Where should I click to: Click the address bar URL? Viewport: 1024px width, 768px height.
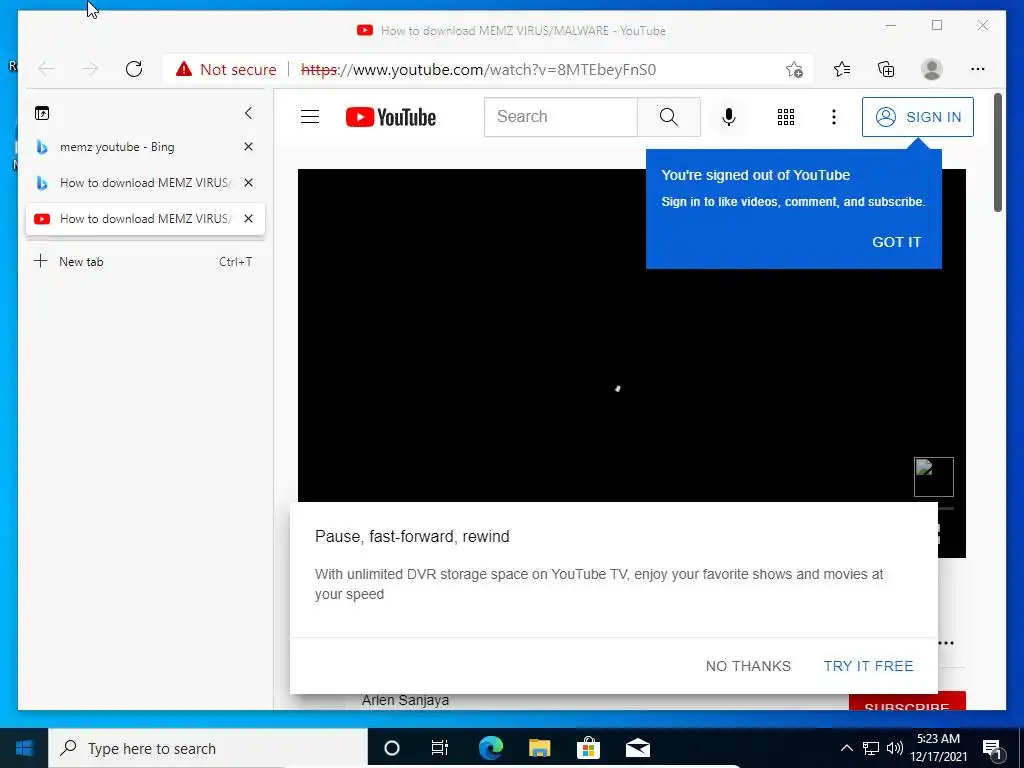478,69
